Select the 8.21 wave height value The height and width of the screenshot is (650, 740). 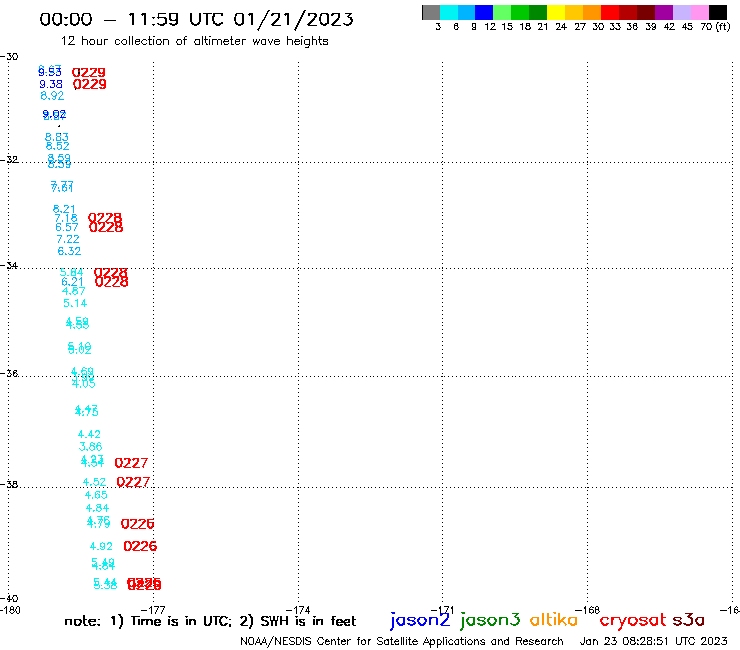coord(64,209)
